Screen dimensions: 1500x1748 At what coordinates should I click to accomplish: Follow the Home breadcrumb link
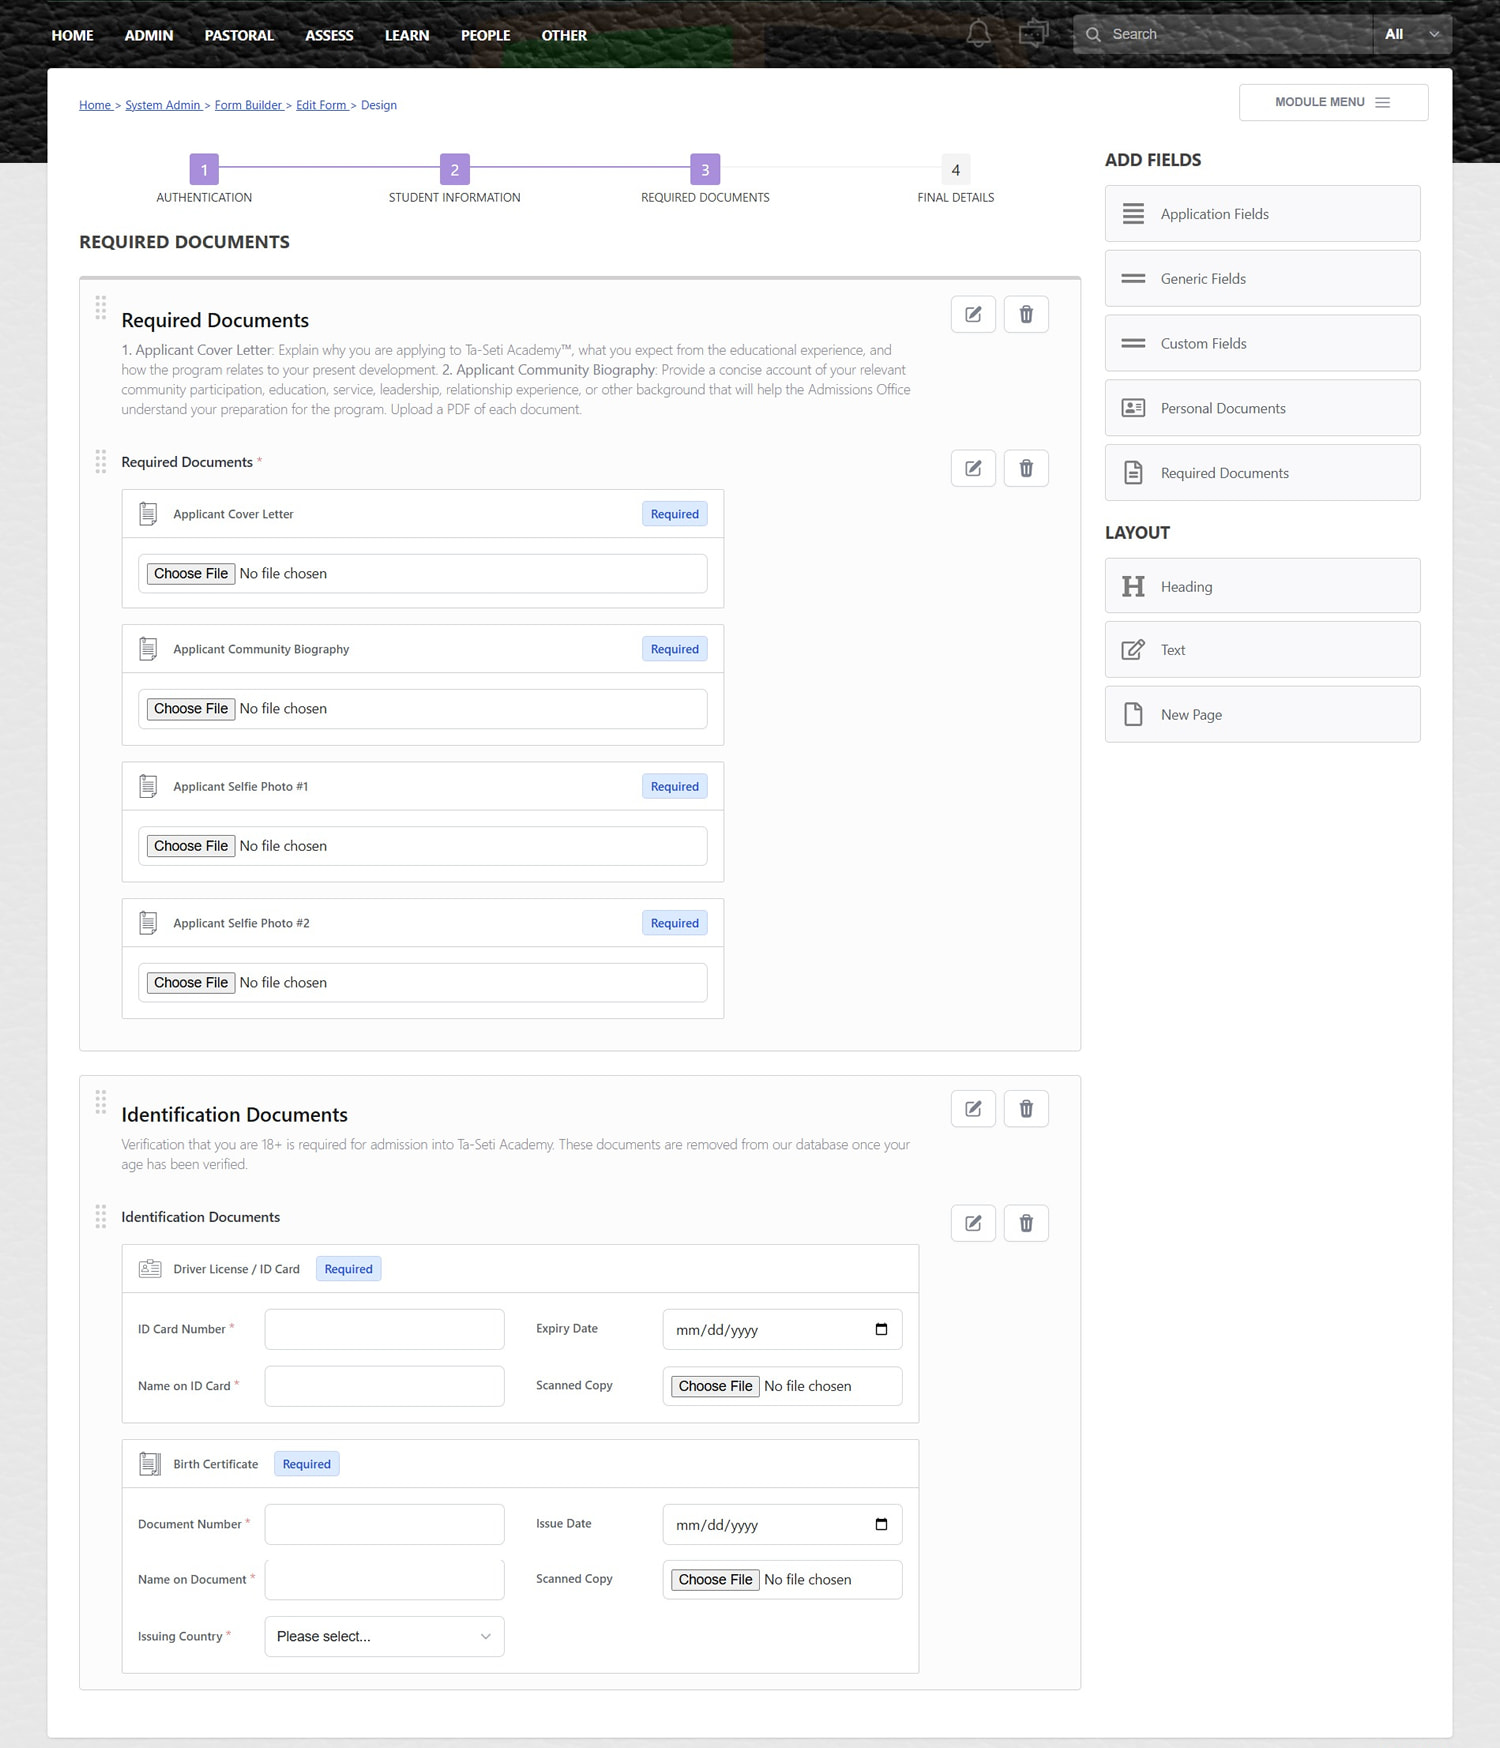(95, 105)
